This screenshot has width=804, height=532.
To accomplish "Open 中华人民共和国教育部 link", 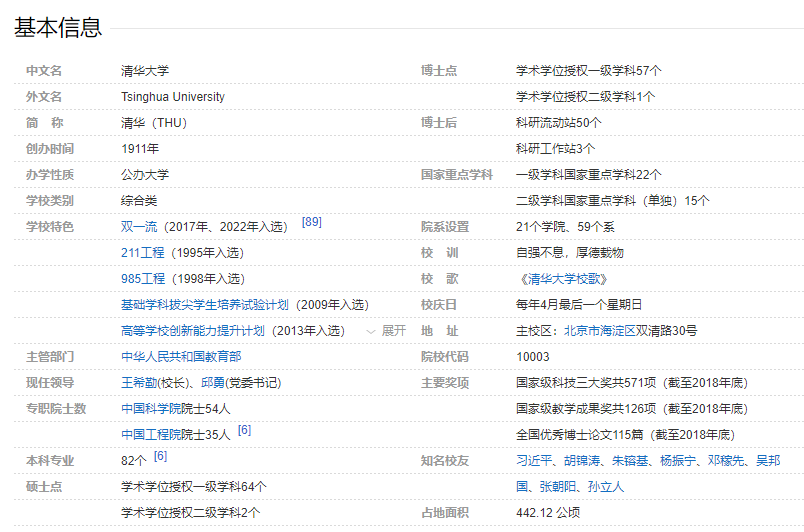I will (181, 357).
